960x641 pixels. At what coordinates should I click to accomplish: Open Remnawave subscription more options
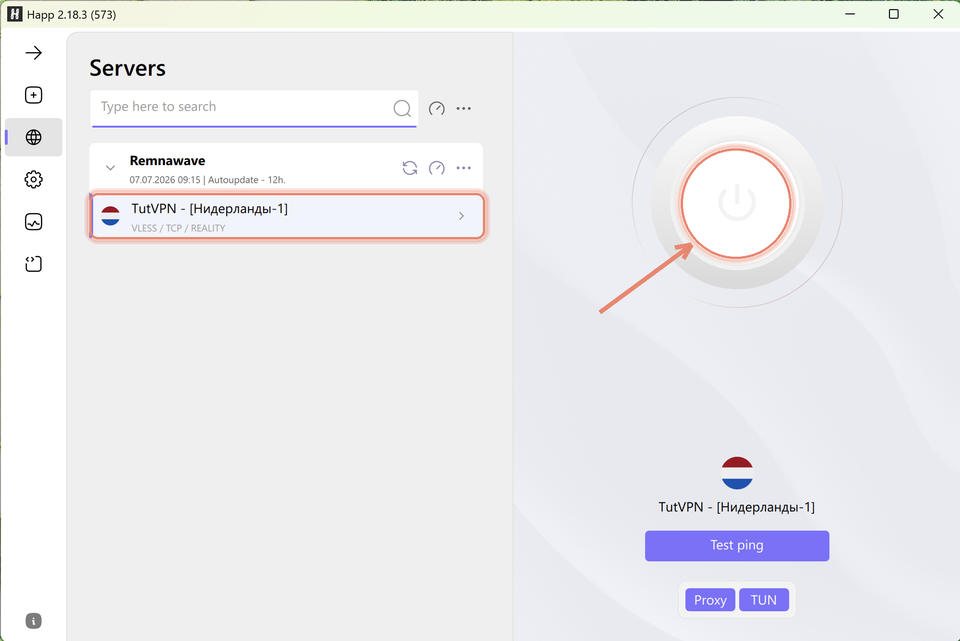click(463, 168)
